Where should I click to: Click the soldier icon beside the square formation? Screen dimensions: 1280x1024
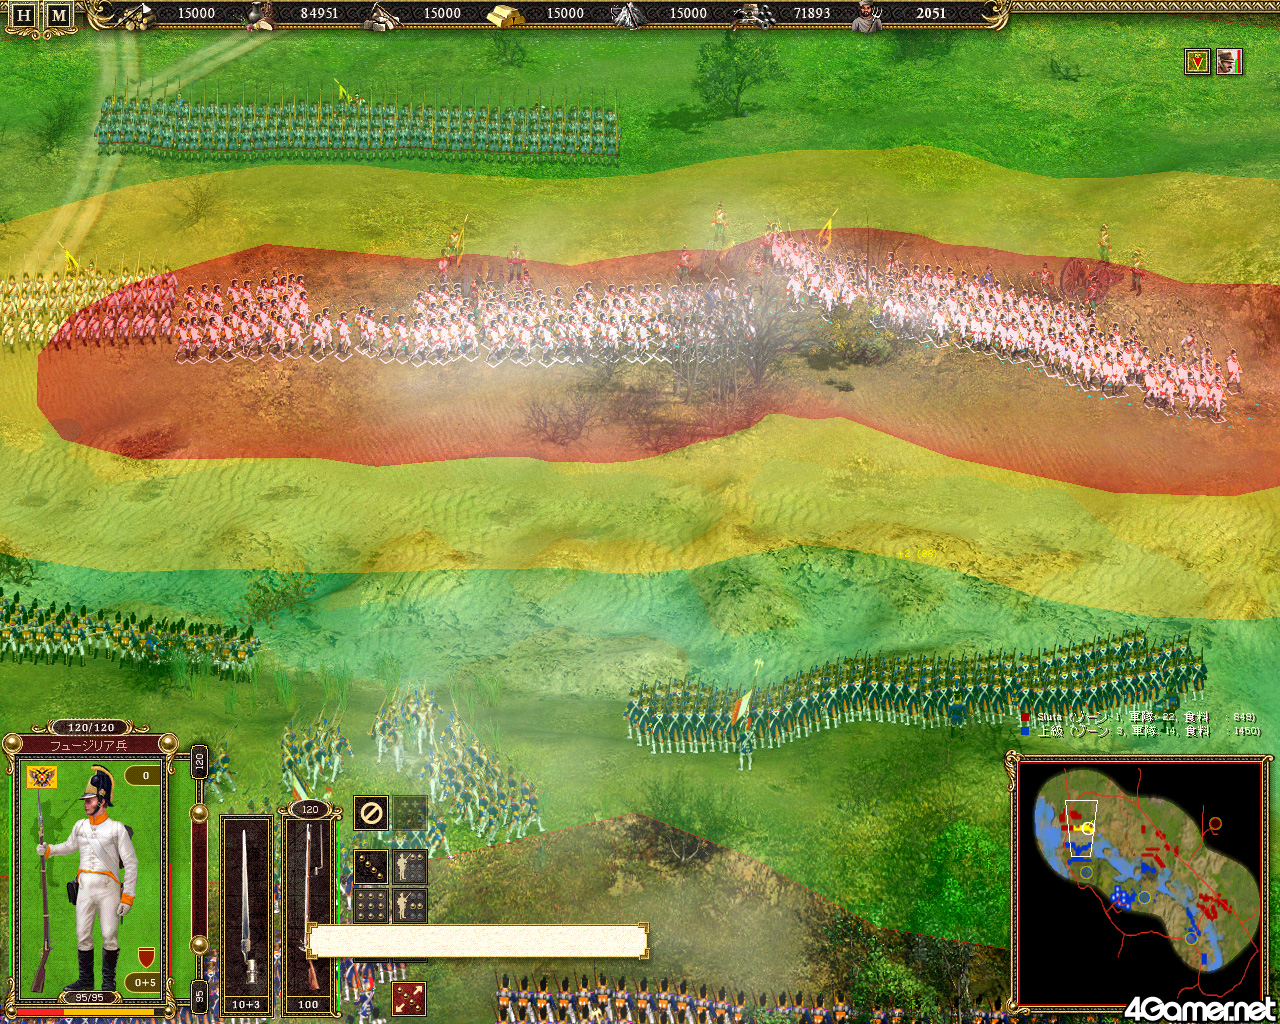pyautogui.click(x=410, y=905)
